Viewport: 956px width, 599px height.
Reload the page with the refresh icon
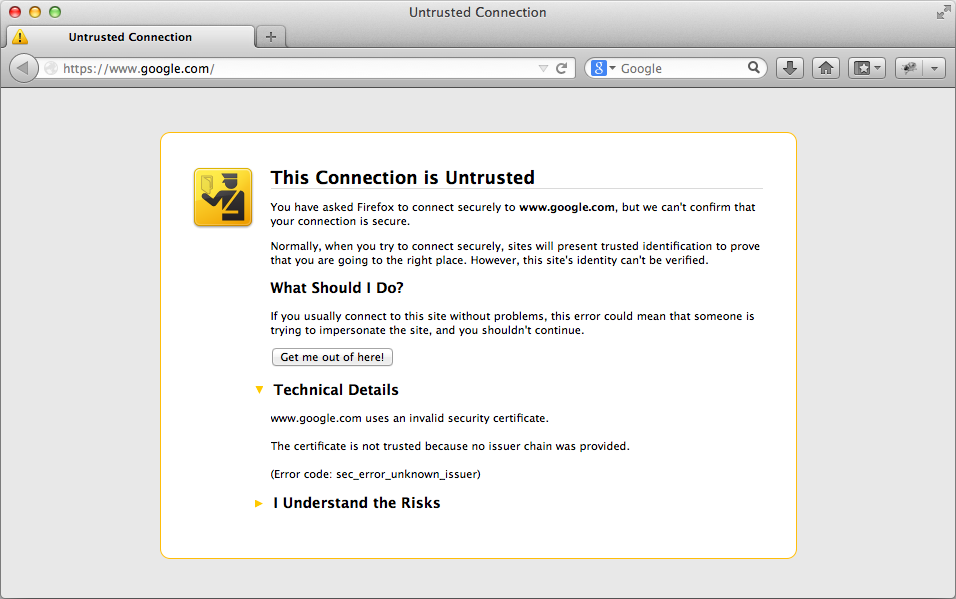point(562,68)
